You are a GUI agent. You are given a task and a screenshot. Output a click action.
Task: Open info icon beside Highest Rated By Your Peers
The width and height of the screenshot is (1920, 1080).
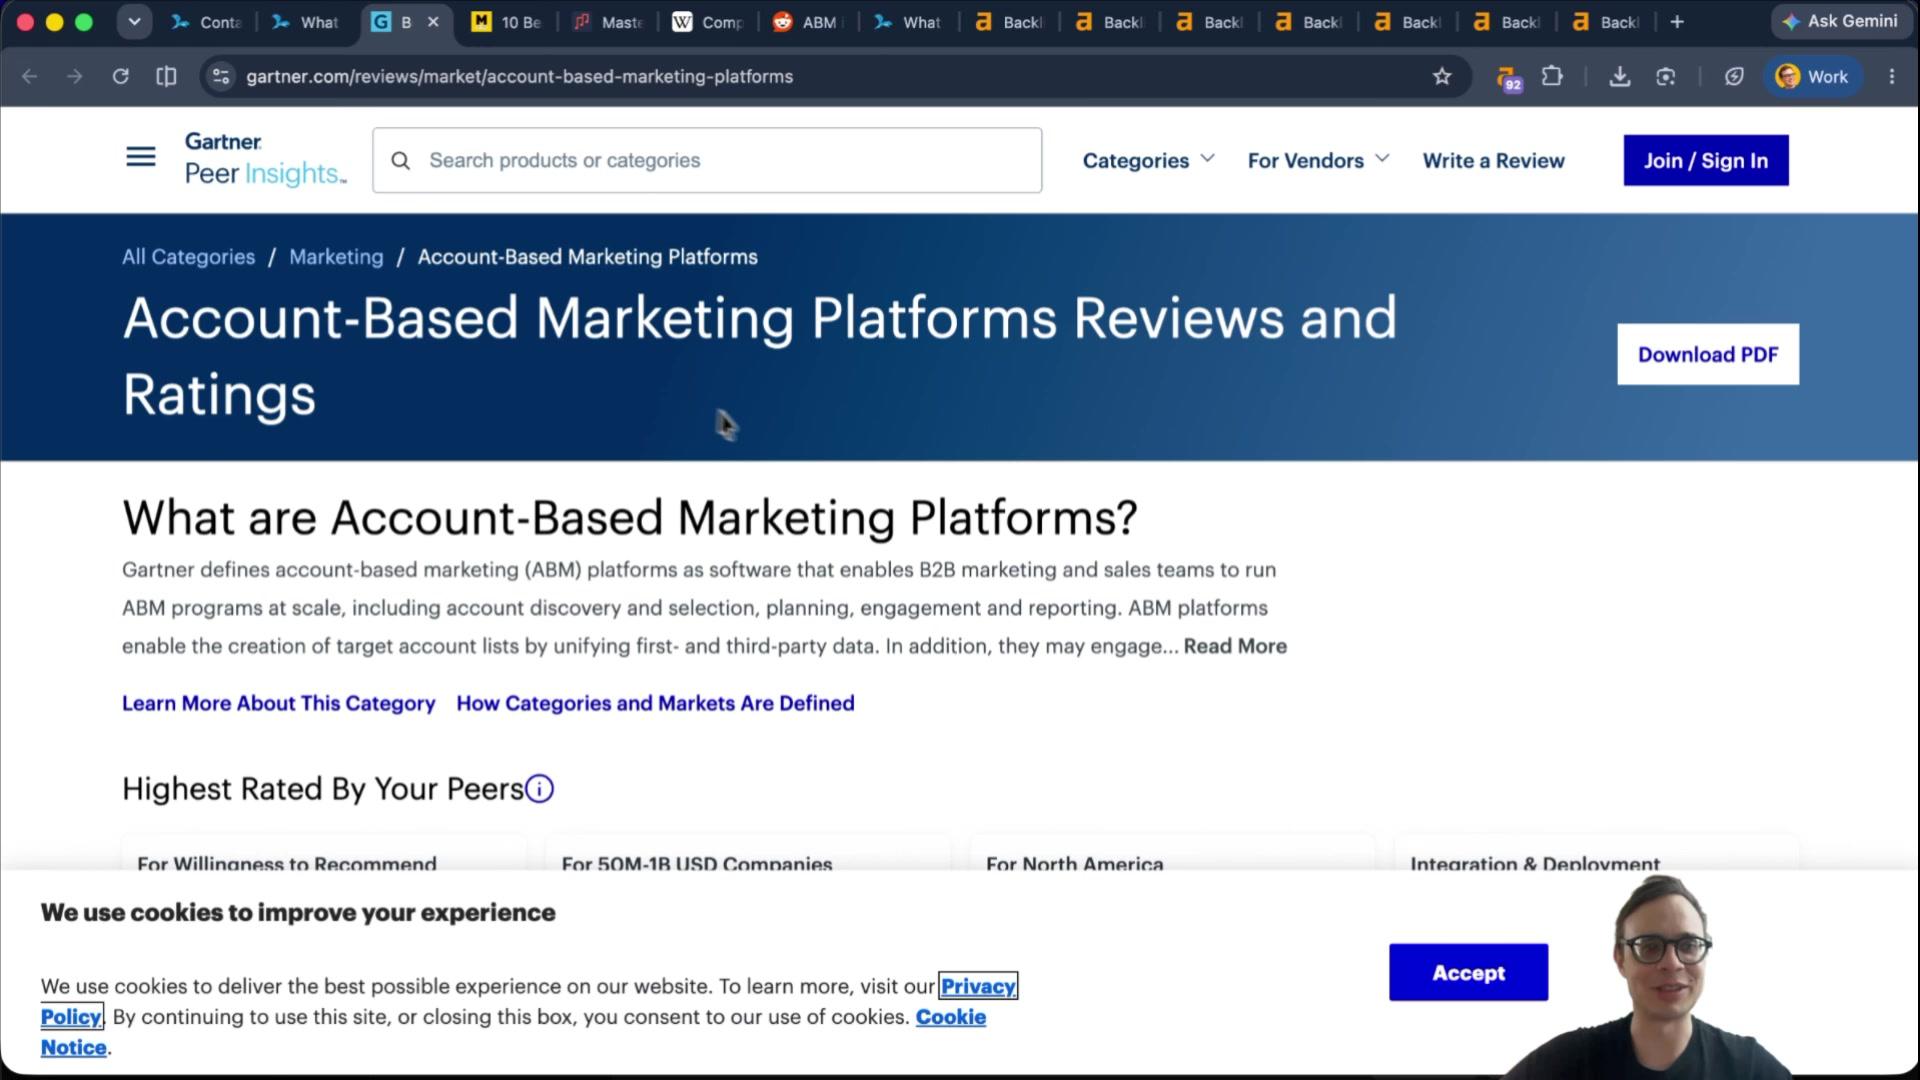point(539,789)
